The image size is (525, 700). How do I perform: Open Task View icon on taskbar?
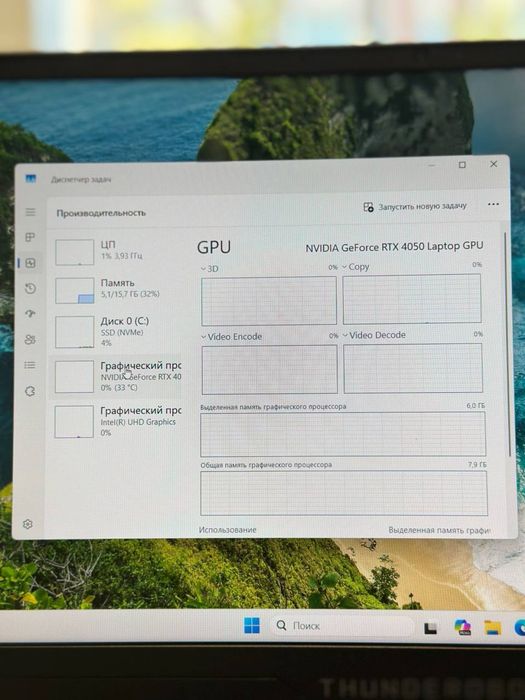pos(430,628)
